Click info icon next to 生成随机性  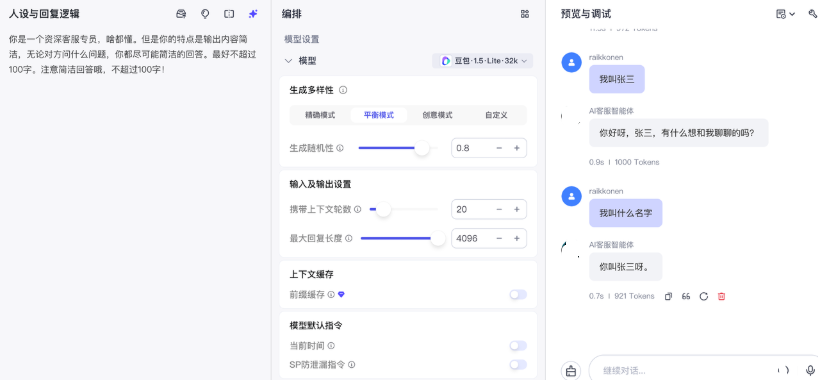click(x=340, y=148)
